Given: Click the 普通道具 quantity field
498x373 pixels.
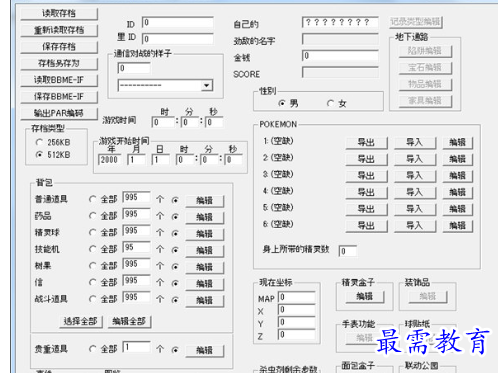Looking at the screenshot, I should (x=136, y=198).
